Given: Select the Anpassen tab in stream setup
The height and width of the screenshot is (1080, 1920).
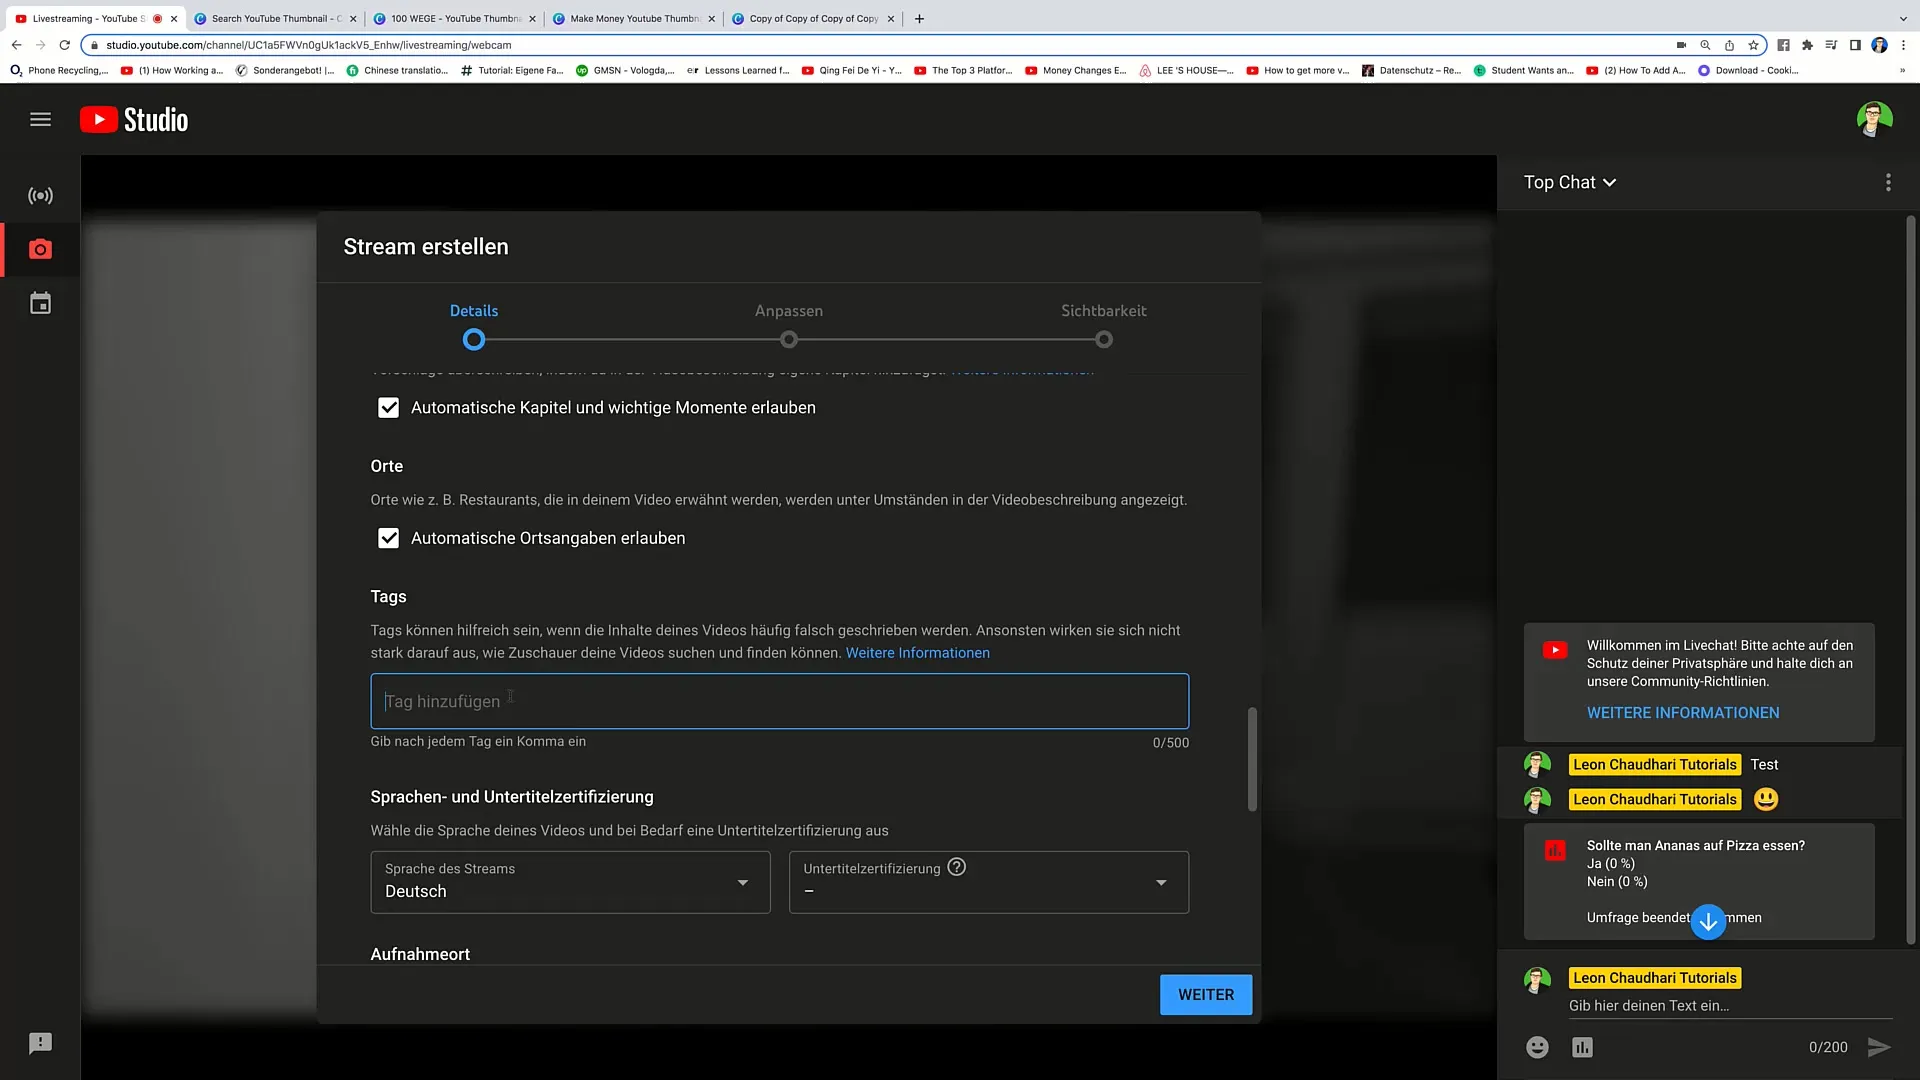Looking at the screenshot, I should click(789, 310).
